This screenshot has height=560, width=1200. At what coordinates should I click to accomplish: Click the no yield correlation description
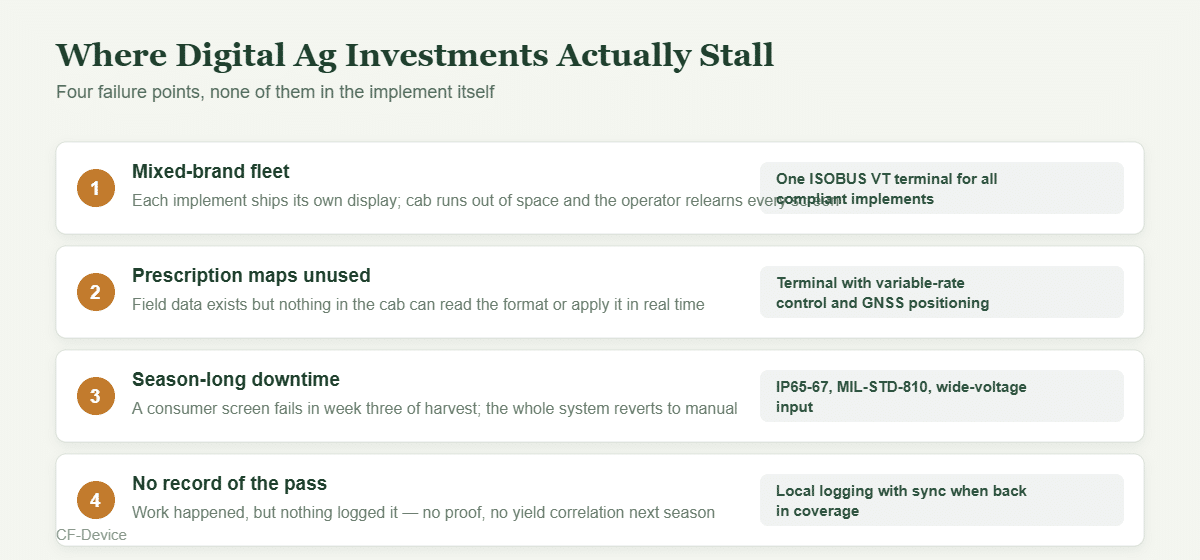pos(423,512)
